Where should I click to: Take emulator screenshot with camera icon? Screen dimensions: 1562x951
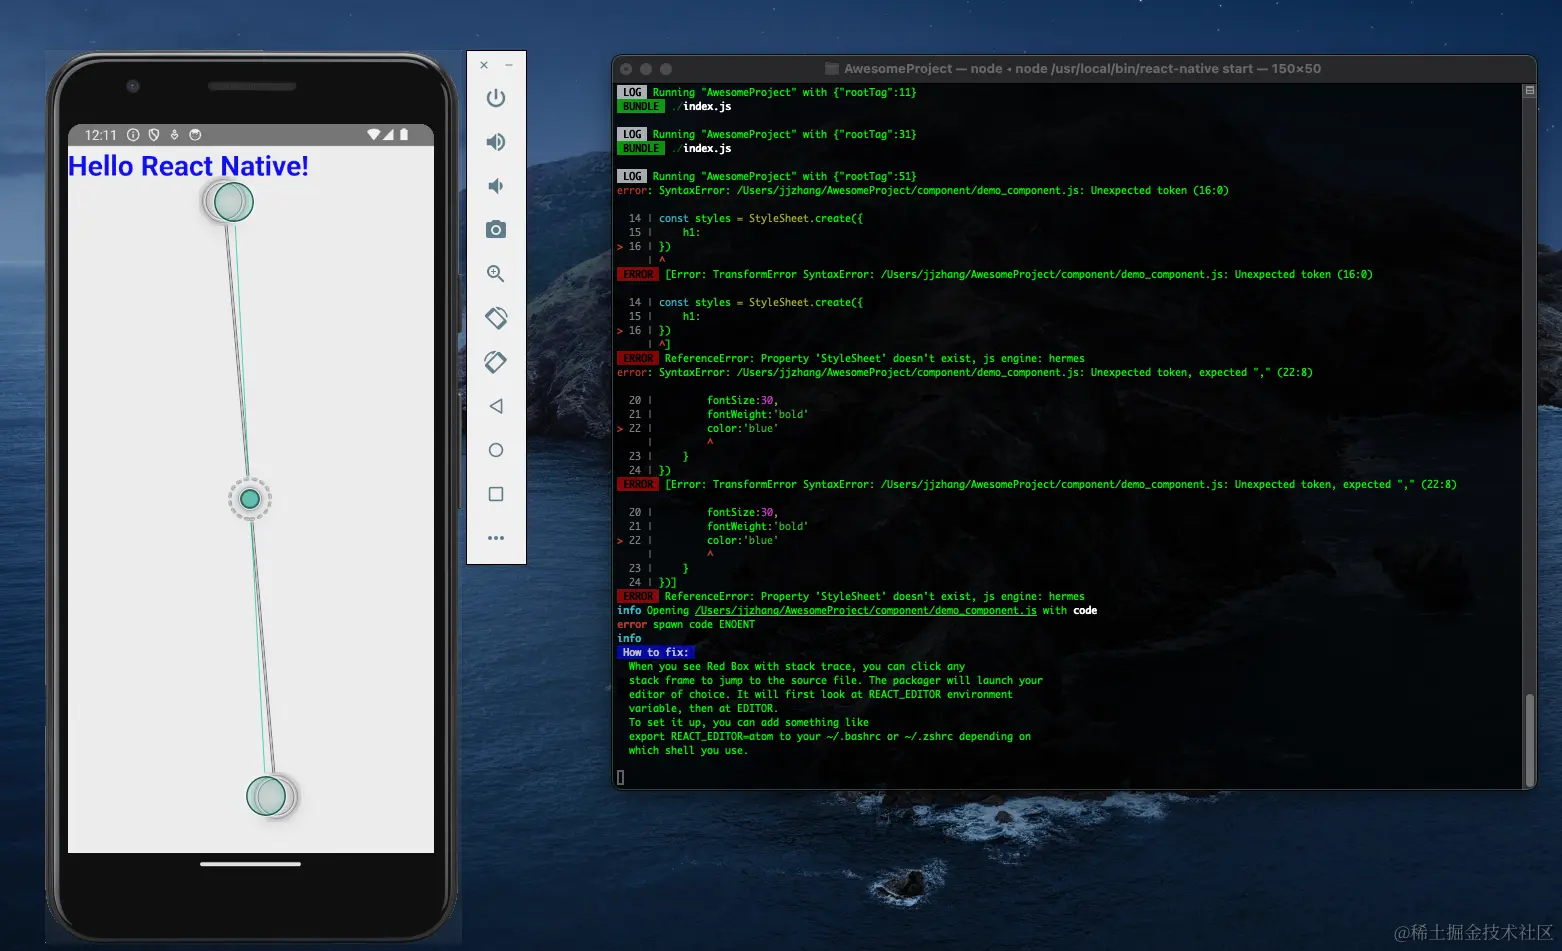[x=496, y=230]
